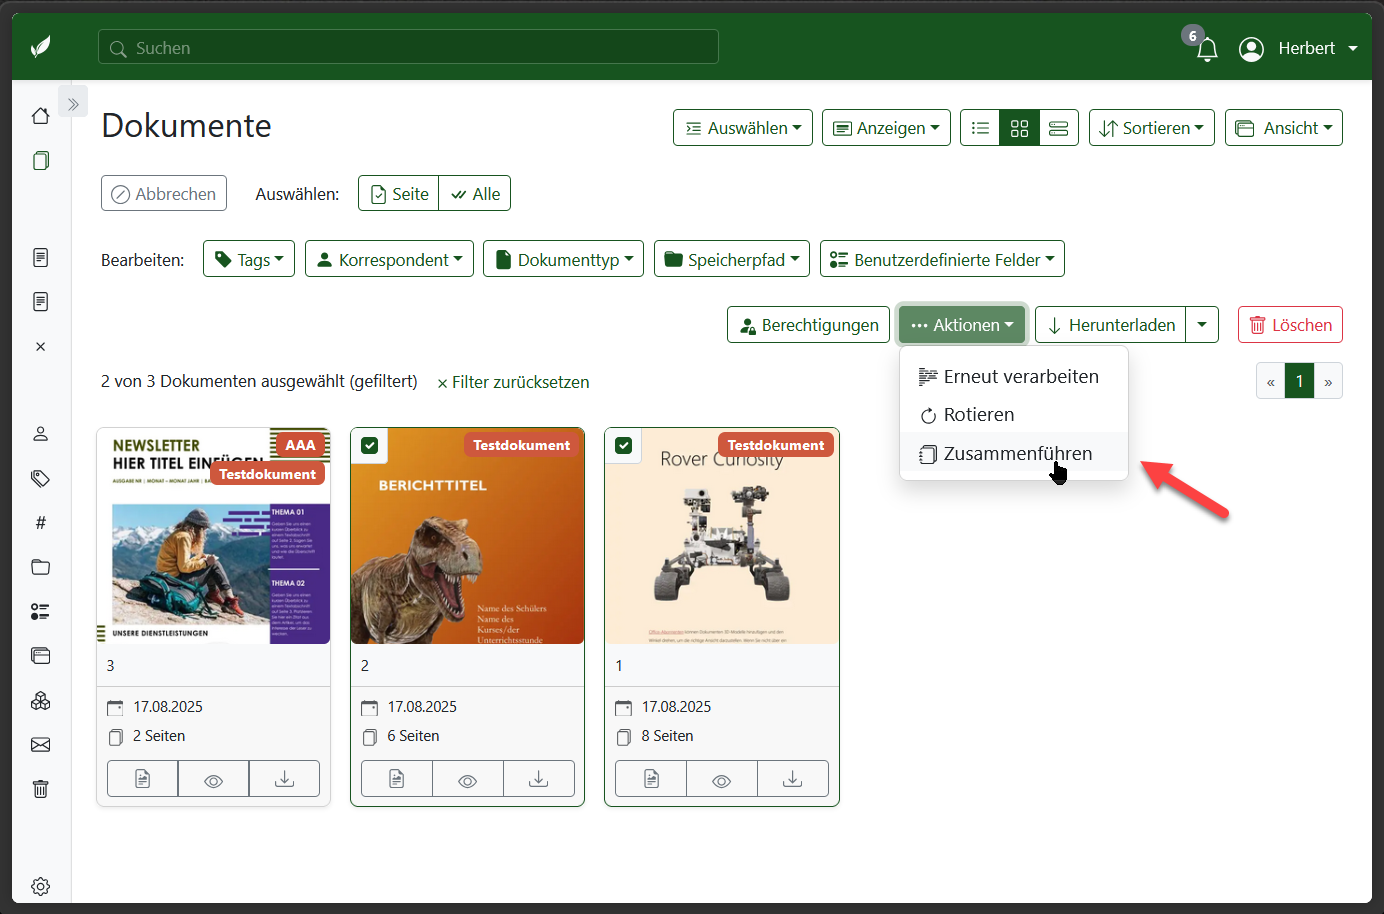Download the Rover Curiosity document card
The height and width of the screenshot is (914, 1384).
point(792,779)
